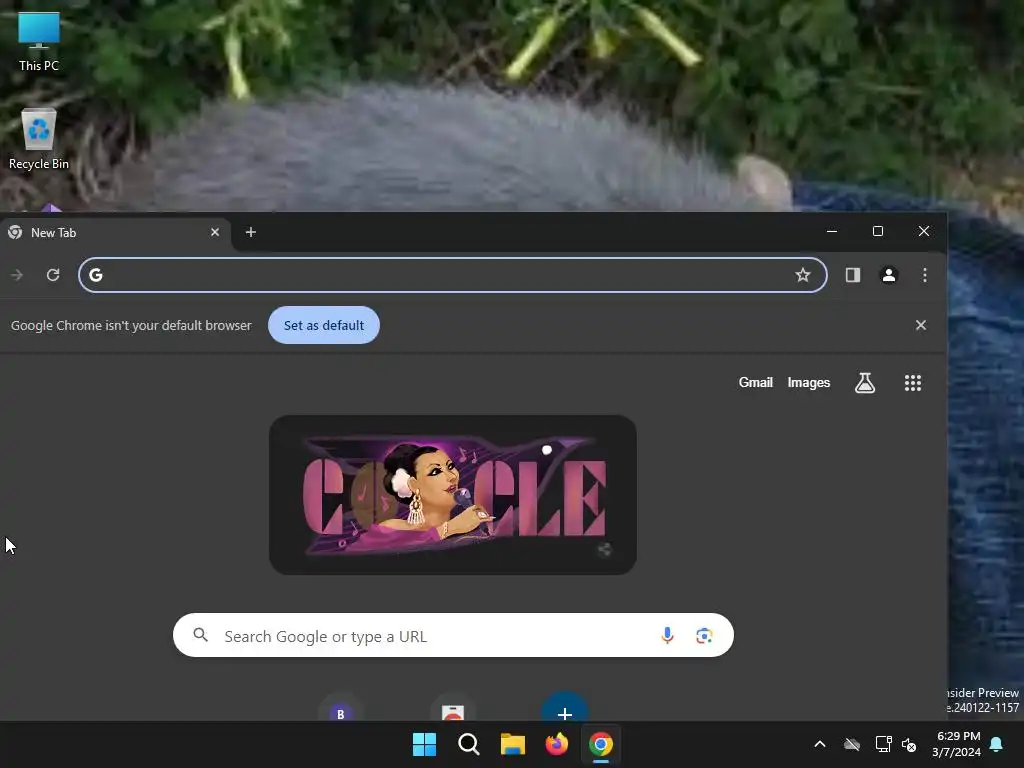
Task: Open the Google apps grid
Action: click(x=913, y=383)
